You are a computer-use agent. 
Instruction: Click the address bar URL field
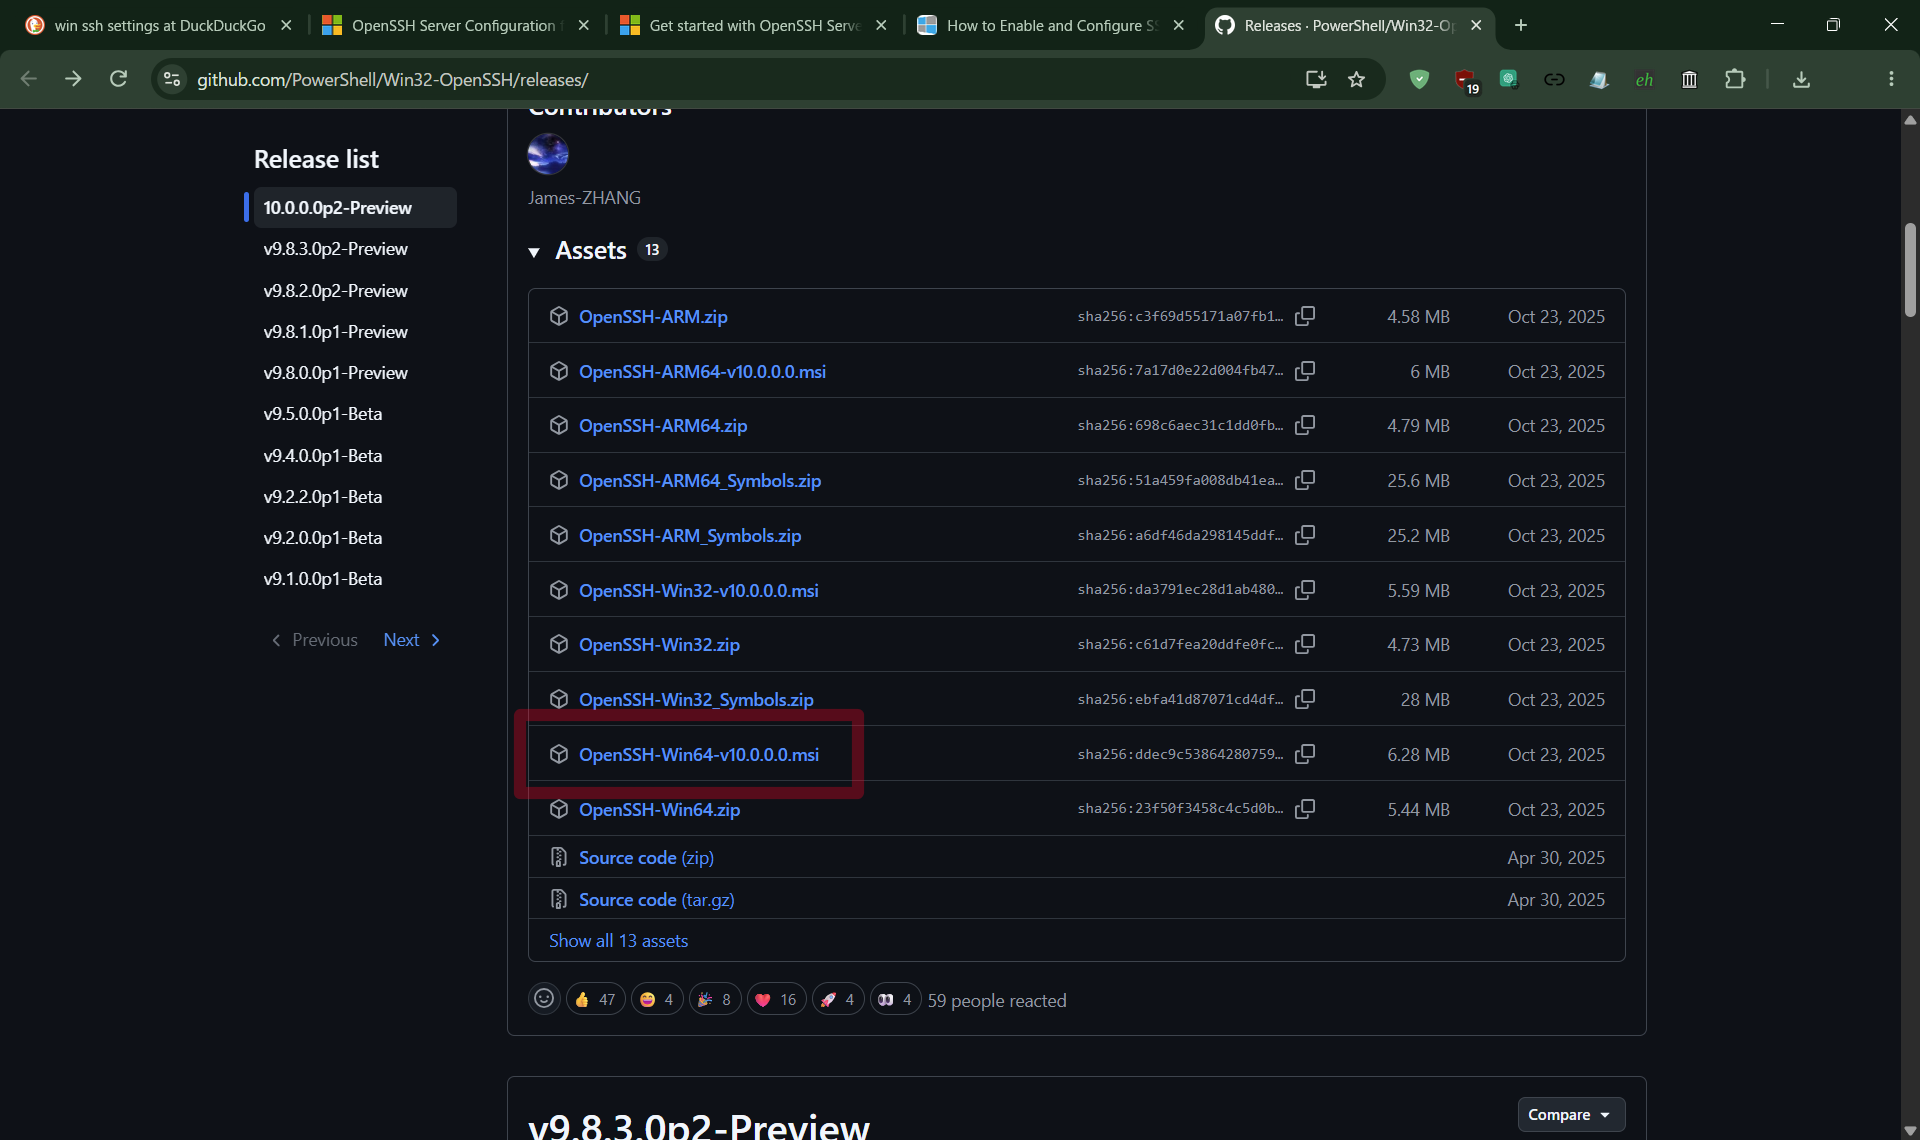tap(740, 79)
